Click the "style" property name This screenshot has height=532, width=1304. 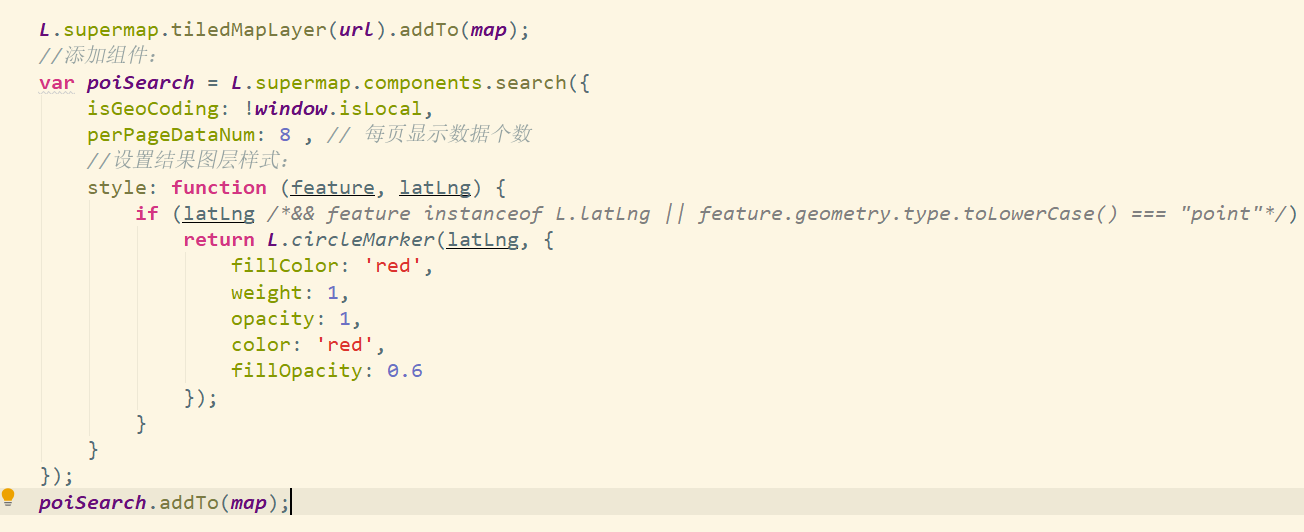[x=116, y=187]
